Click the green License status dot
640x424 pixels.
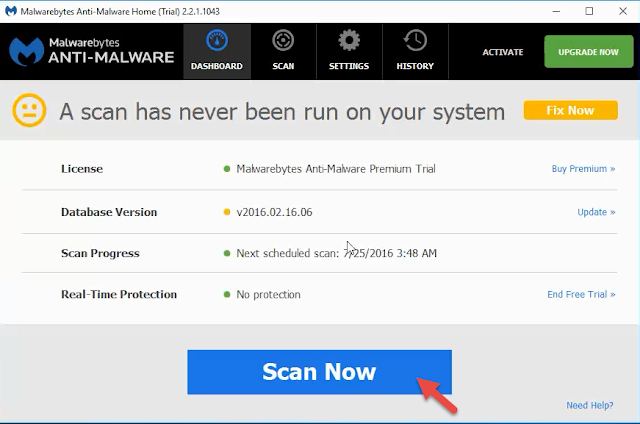click(x=227, y=169)
